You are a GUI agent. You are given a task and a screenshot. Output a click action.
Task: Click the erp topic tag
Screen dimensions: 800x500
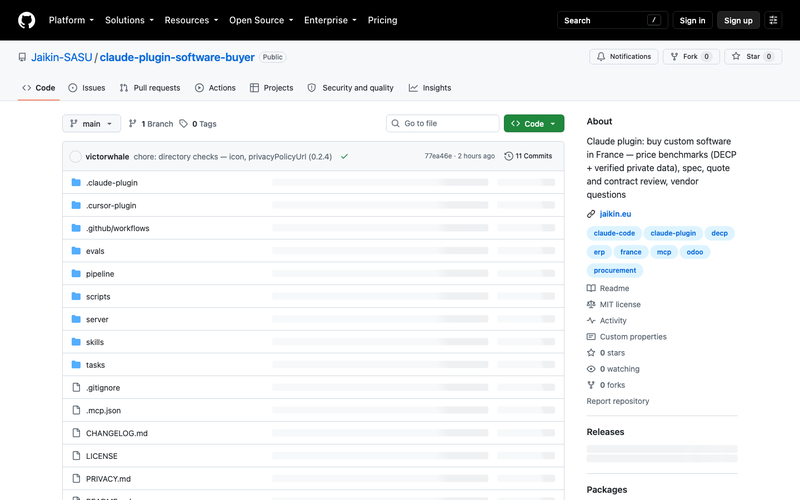tap(599, 252)
